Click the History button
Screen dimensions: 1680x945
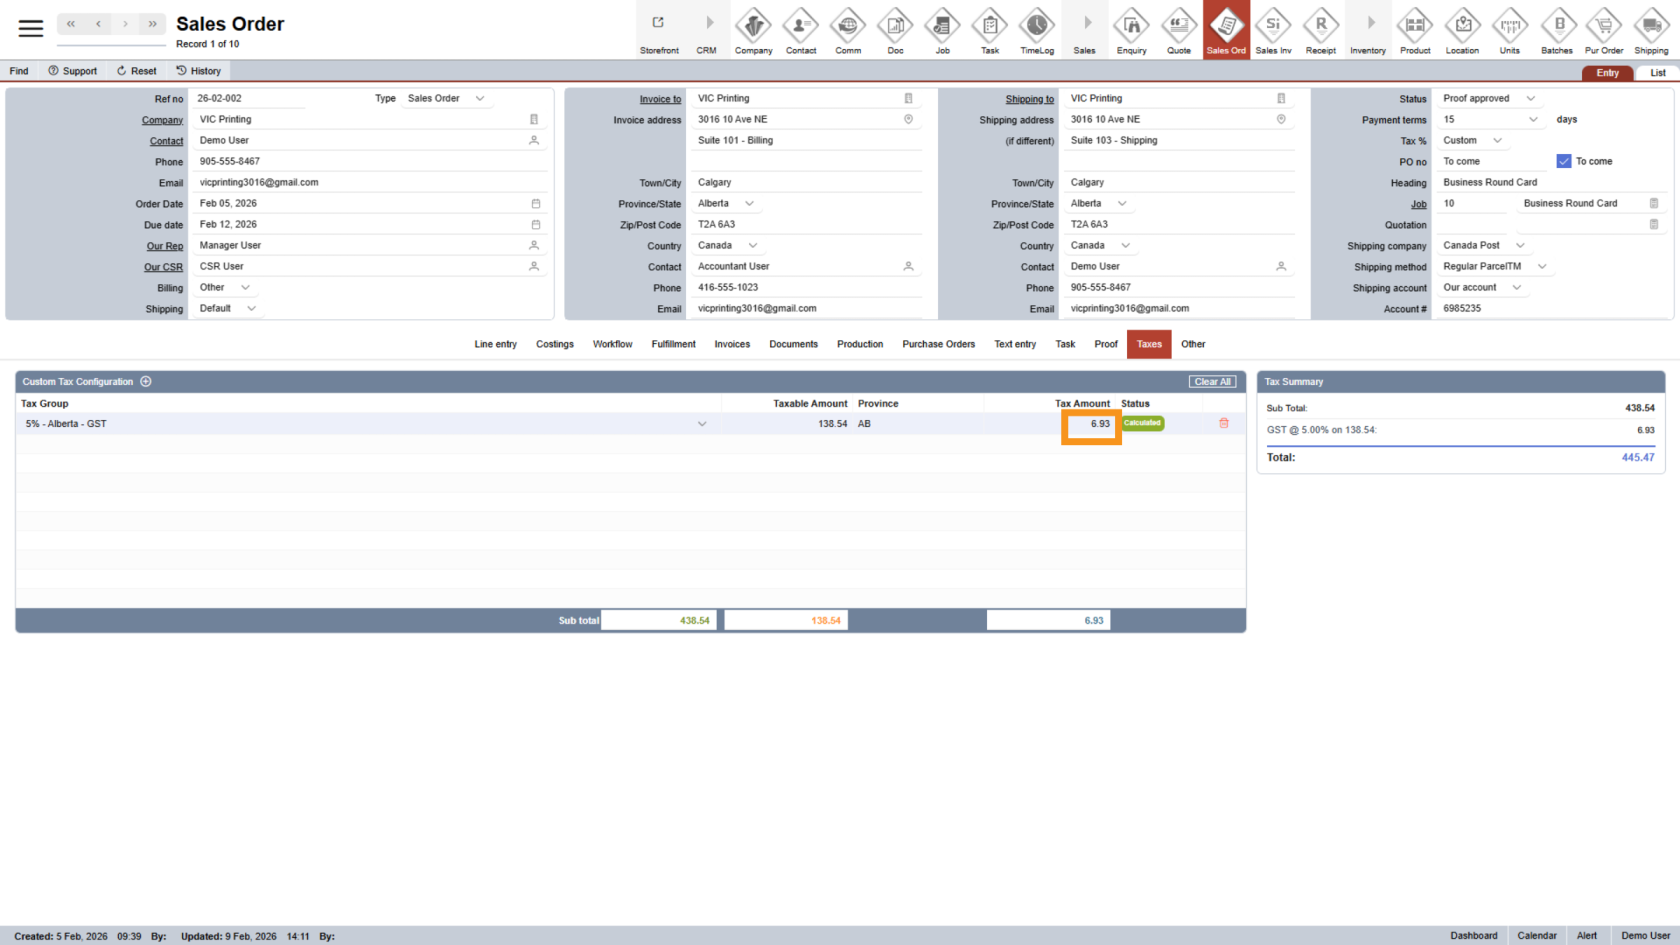pyautogui.click(x=199, y=71)
